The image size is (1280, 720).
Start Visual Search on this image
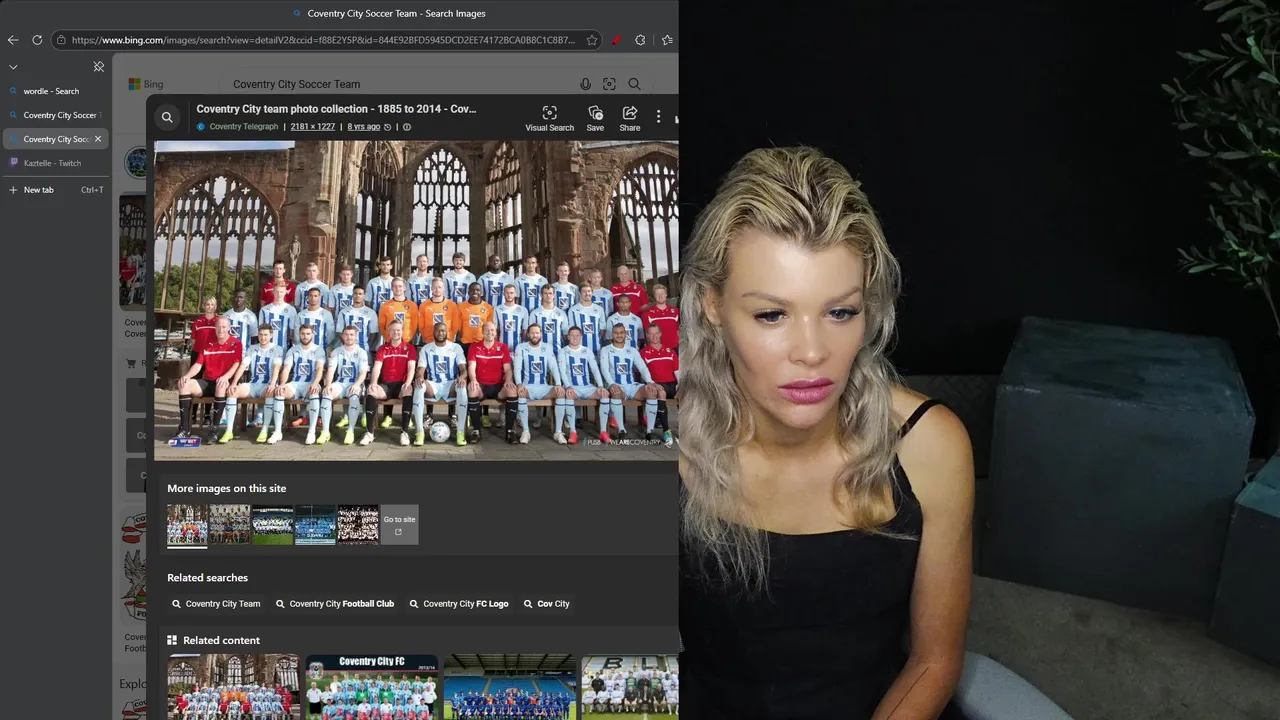[549, 118]
